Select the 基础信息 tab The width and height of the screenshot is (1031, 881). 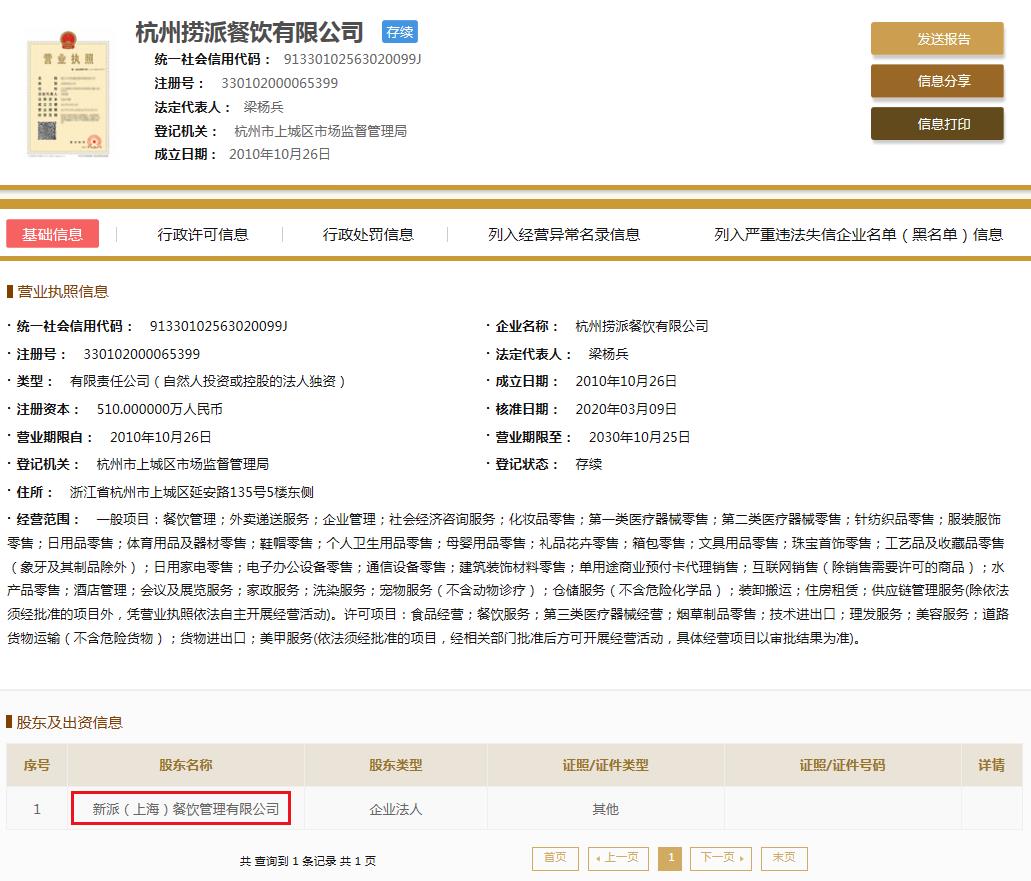[53, 234]
